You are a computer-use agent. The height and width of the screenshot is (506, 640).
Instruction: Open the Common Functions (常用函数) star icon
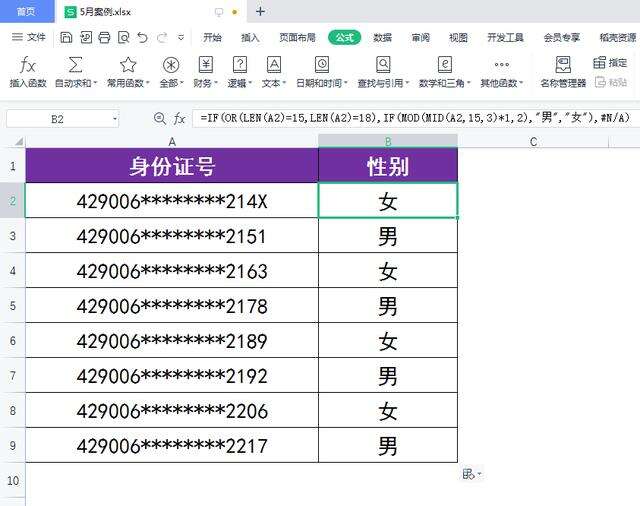pyautogui.click(x=128, y=65)
